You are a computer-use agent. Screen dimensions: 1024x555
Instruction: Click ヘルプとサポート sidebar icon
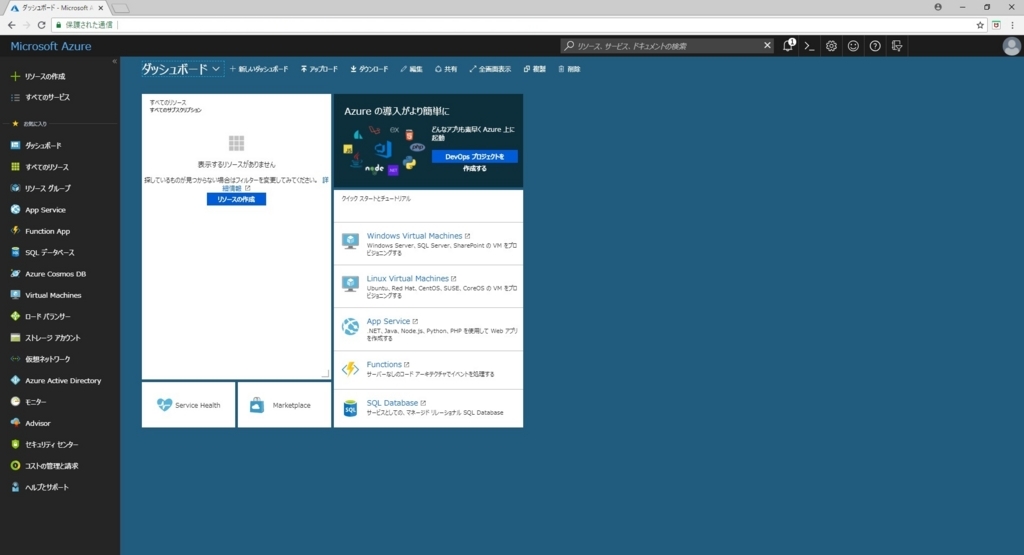tap(15, 487)
